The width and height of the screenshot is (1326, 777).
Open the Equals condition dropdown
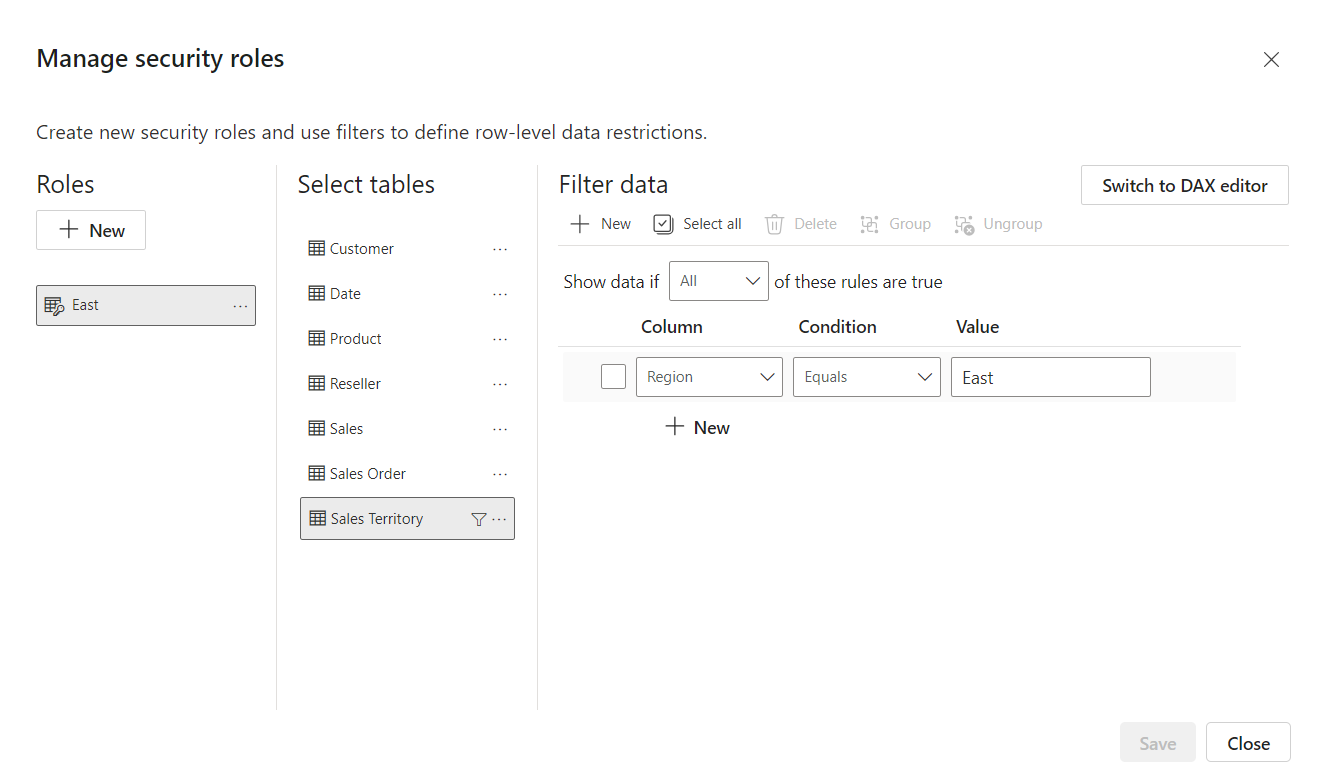866,376
